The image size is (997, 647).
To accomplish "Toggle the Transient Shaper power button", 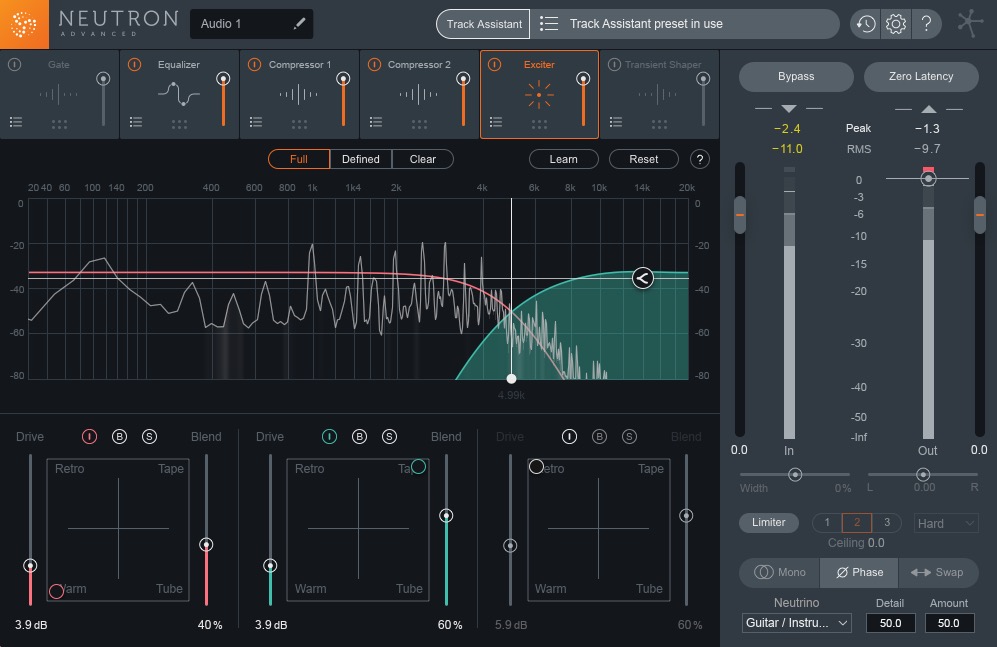I will [x=614, y=65].
